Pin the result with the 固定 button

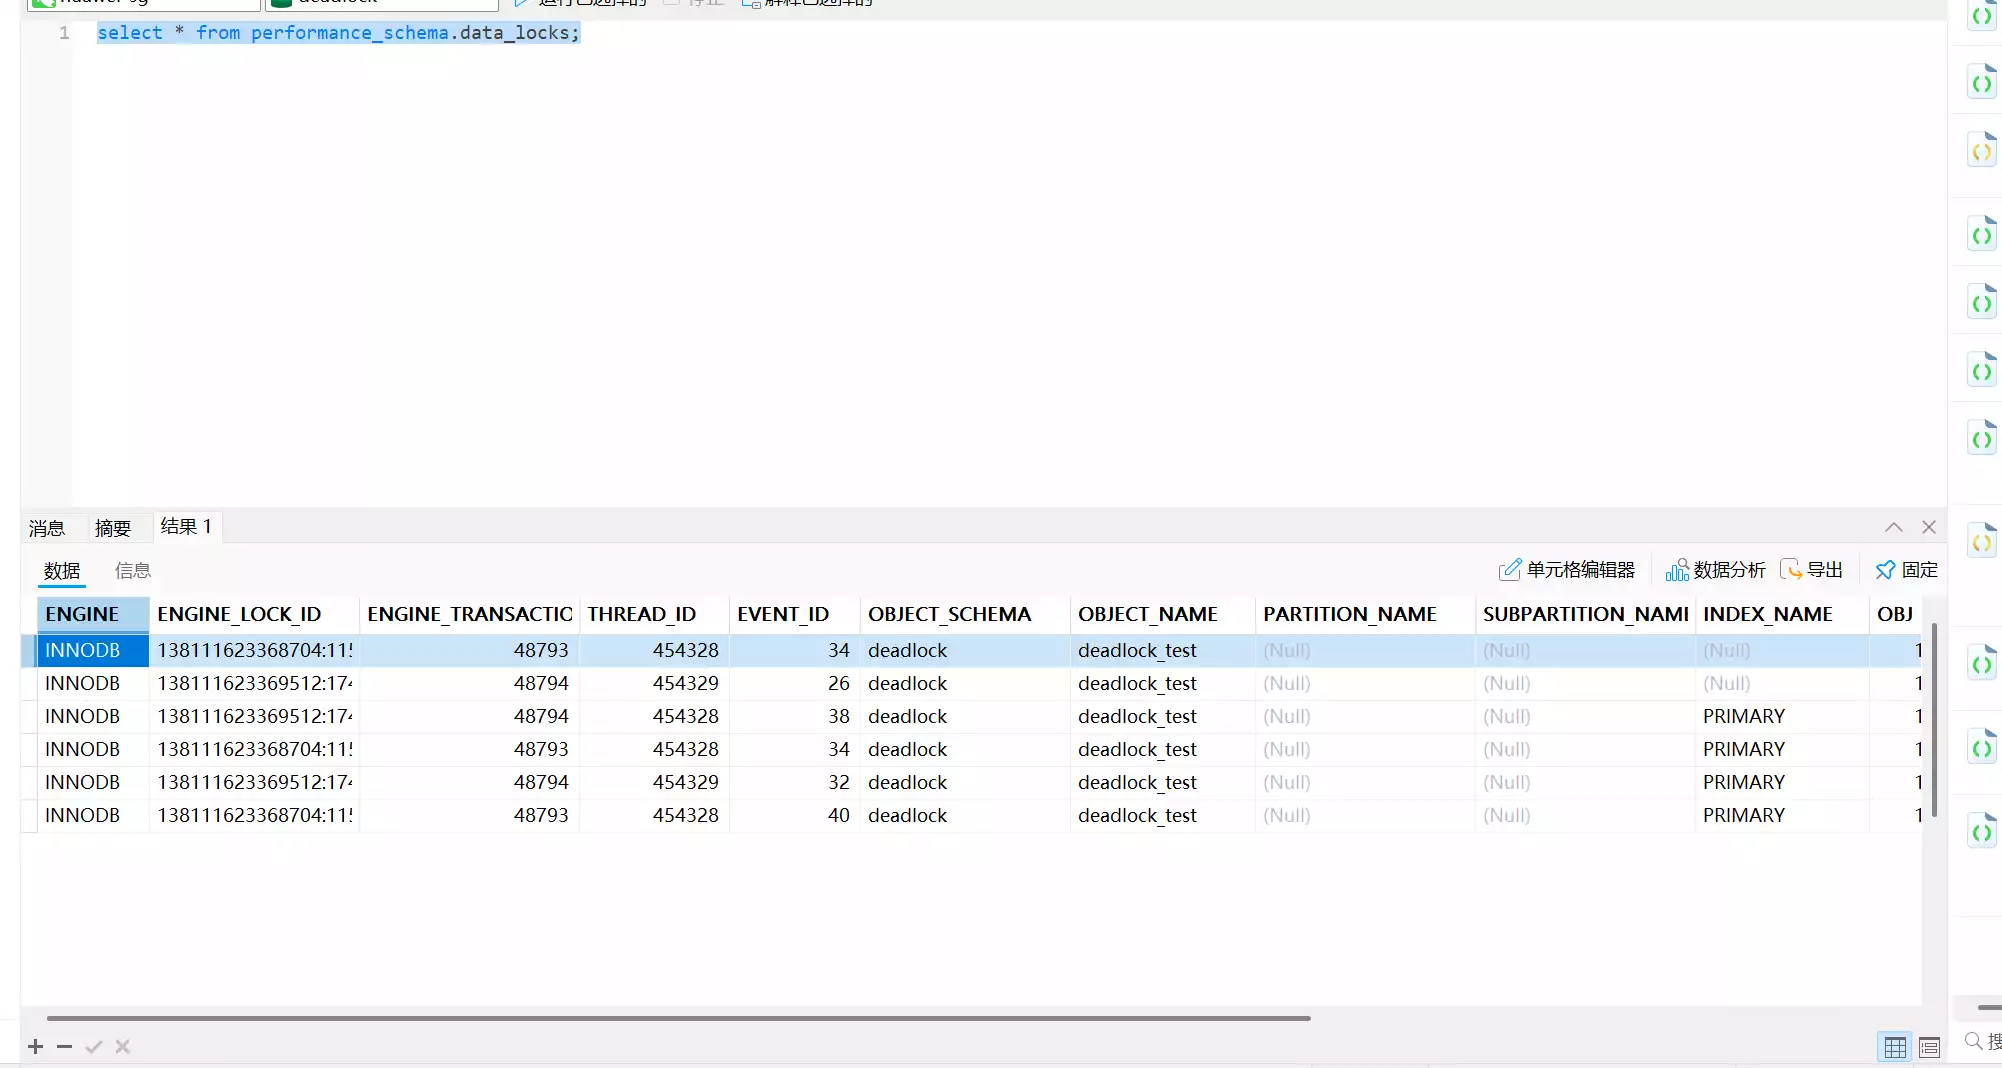click(1906, 570)
